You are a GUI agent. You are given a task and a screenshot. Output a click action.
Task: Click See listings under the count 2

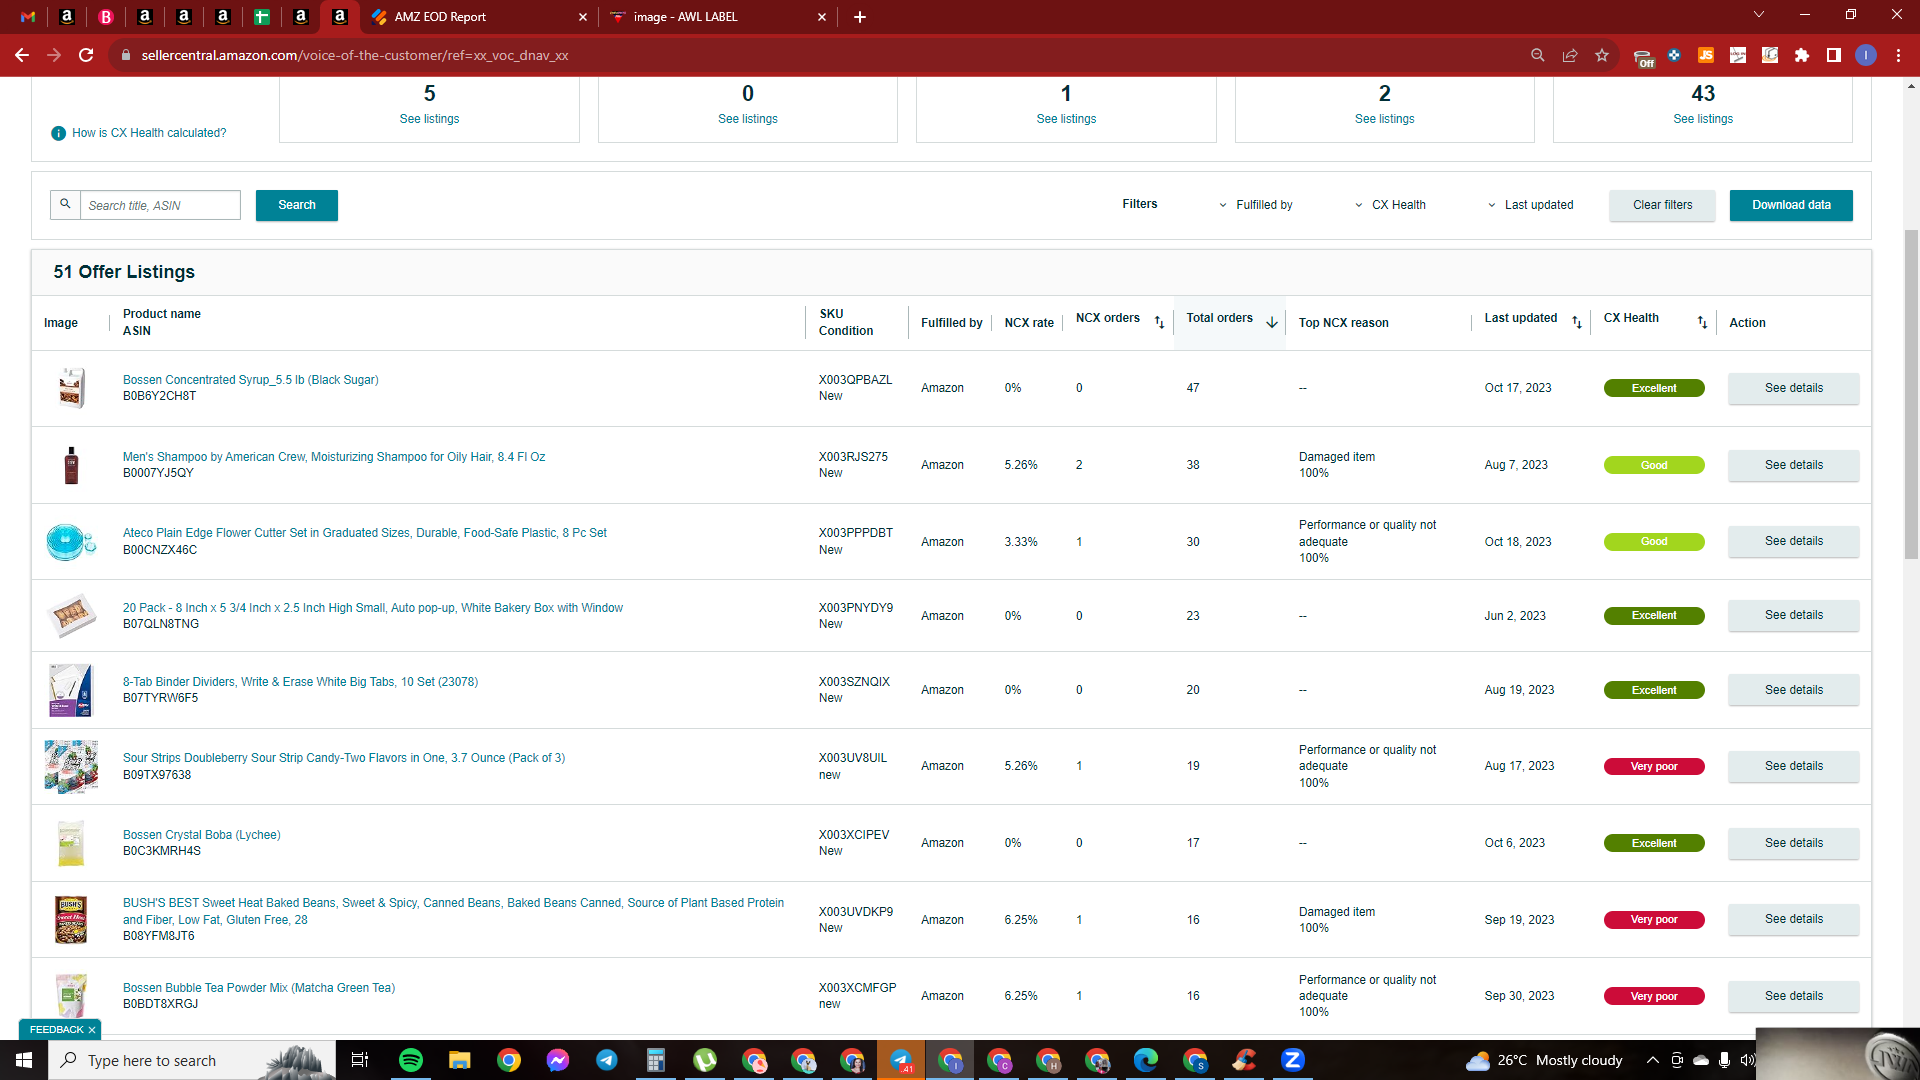1385,119
